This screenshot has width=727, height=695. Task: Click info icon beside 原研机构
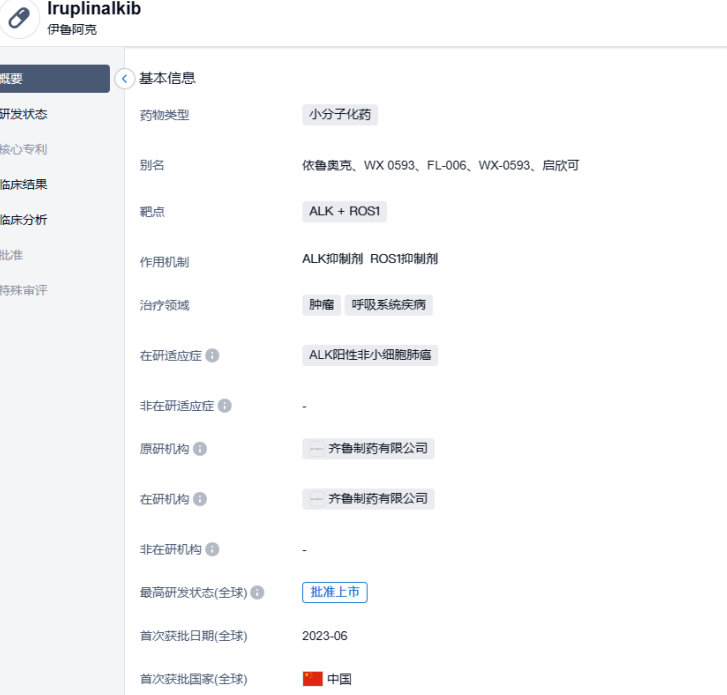click(200, 449)
